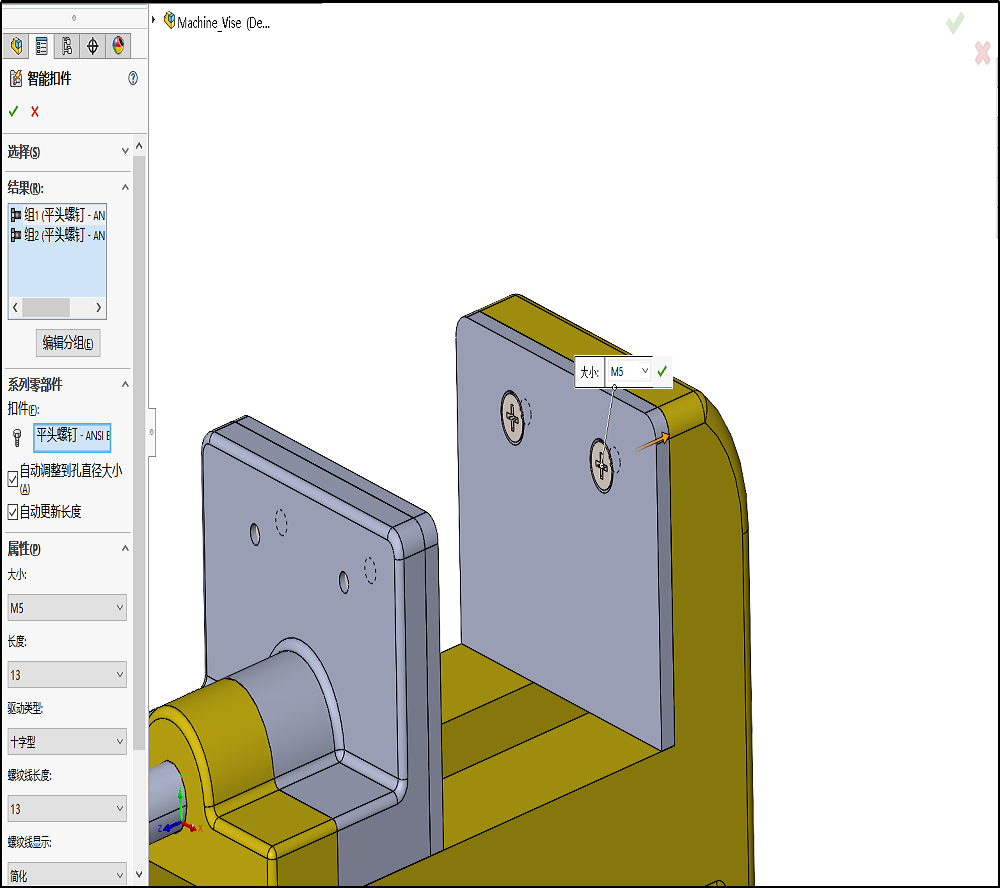Click the 编辑分组(E) button
The width and height of the screenshot is (1000, 888).
68,343
